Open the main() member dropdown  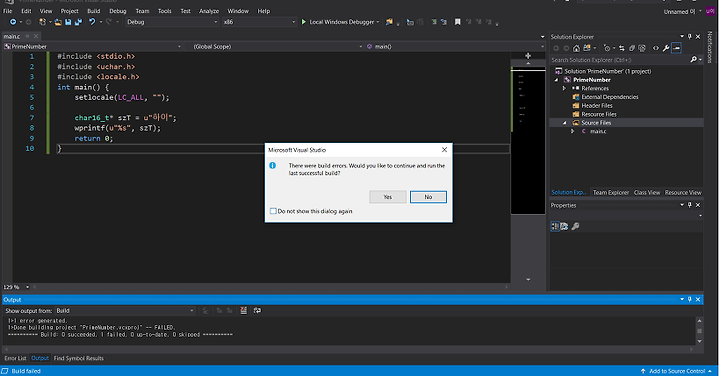456,46
